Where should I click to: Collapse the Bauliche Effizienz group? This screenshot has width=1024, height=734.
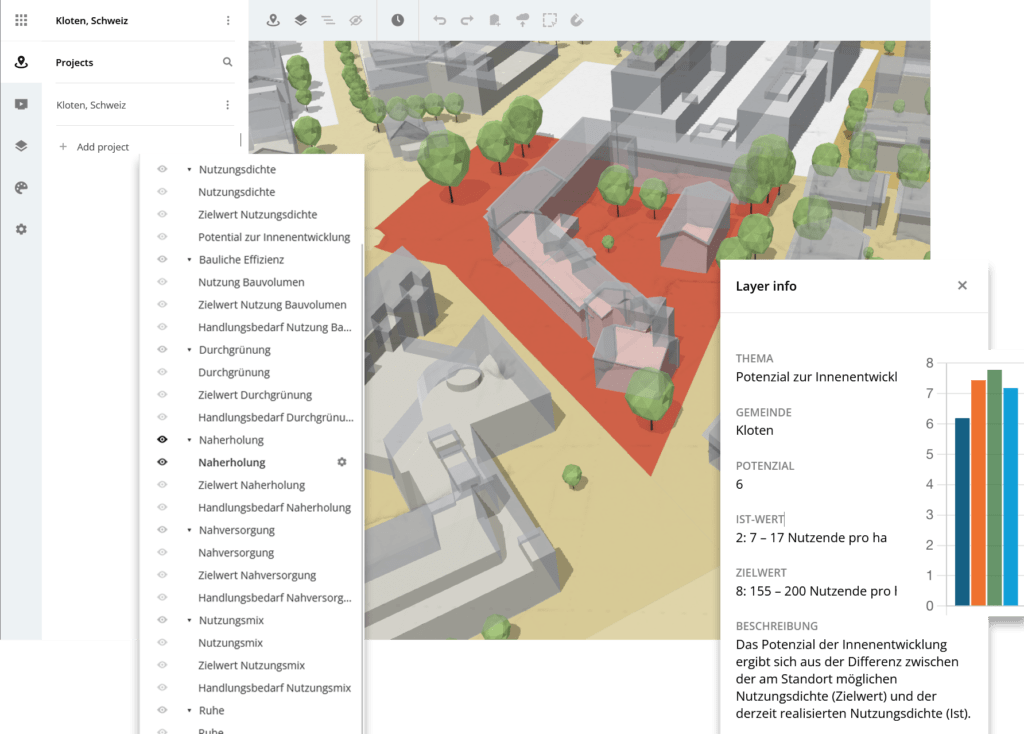189,260
